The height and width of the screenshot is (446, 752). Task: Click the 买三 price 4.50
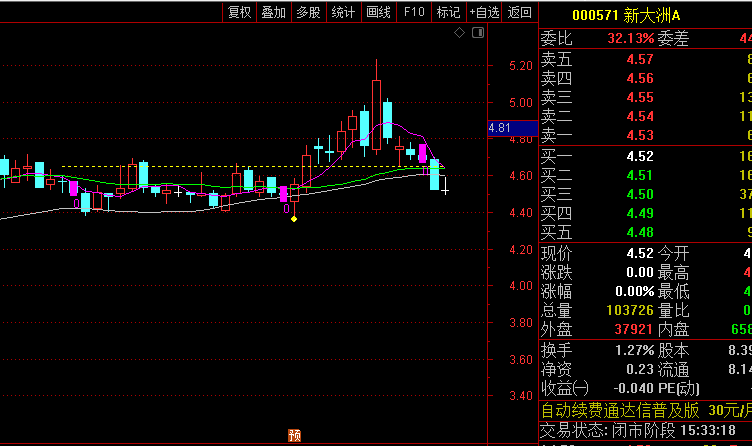click(x=640, y=194)
